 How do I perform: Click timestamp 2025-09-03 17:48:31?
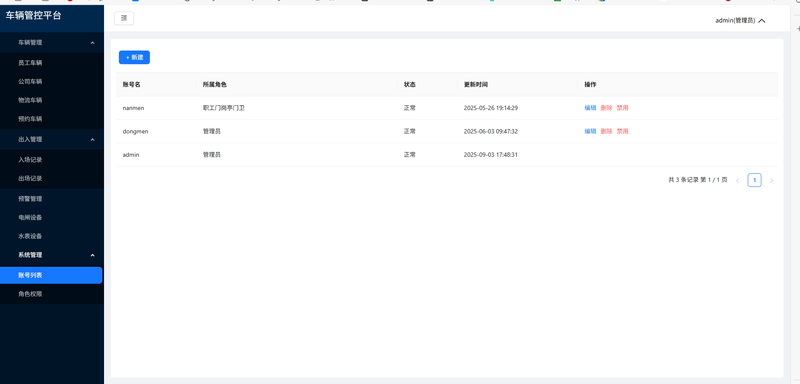[x=491, y=155]
